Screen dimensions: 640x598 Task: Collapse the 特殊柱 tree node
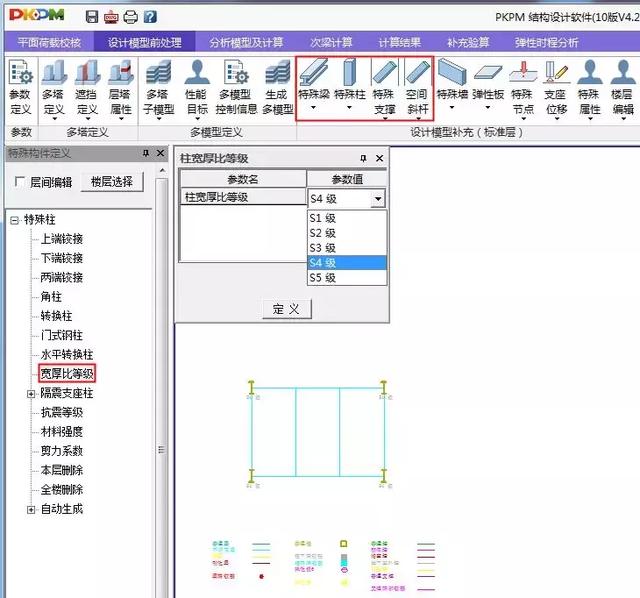coord(14,220)
